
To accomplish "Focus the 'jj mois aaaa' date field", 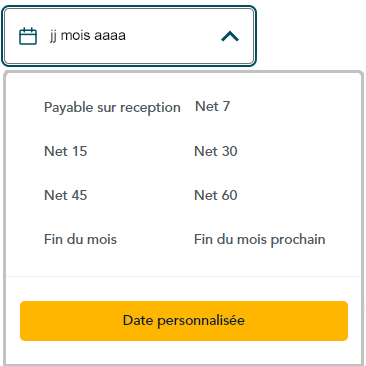I will click(129, 36).
